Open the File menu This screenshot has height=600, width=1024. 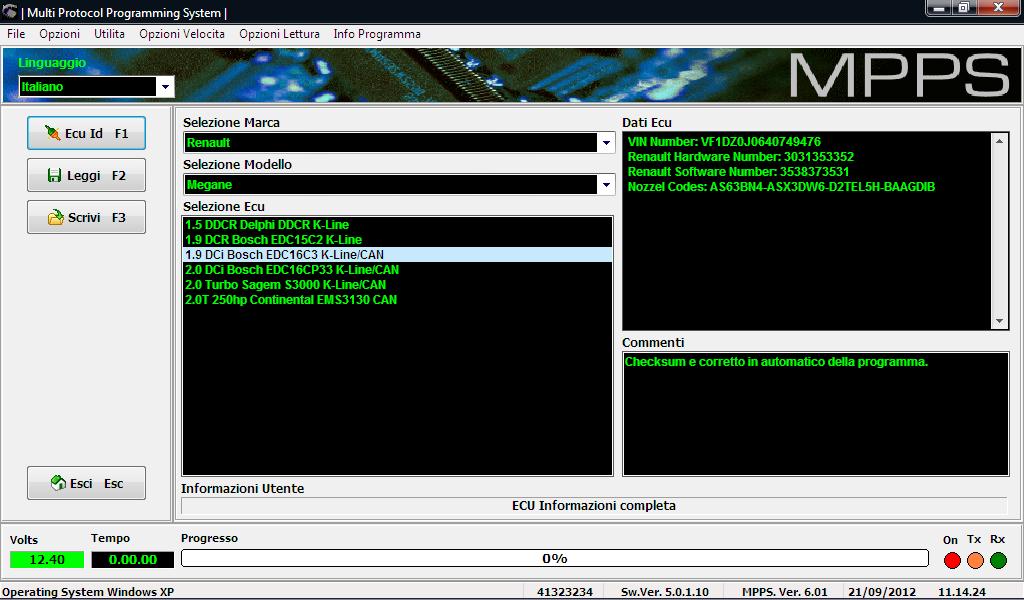[16, 34]
